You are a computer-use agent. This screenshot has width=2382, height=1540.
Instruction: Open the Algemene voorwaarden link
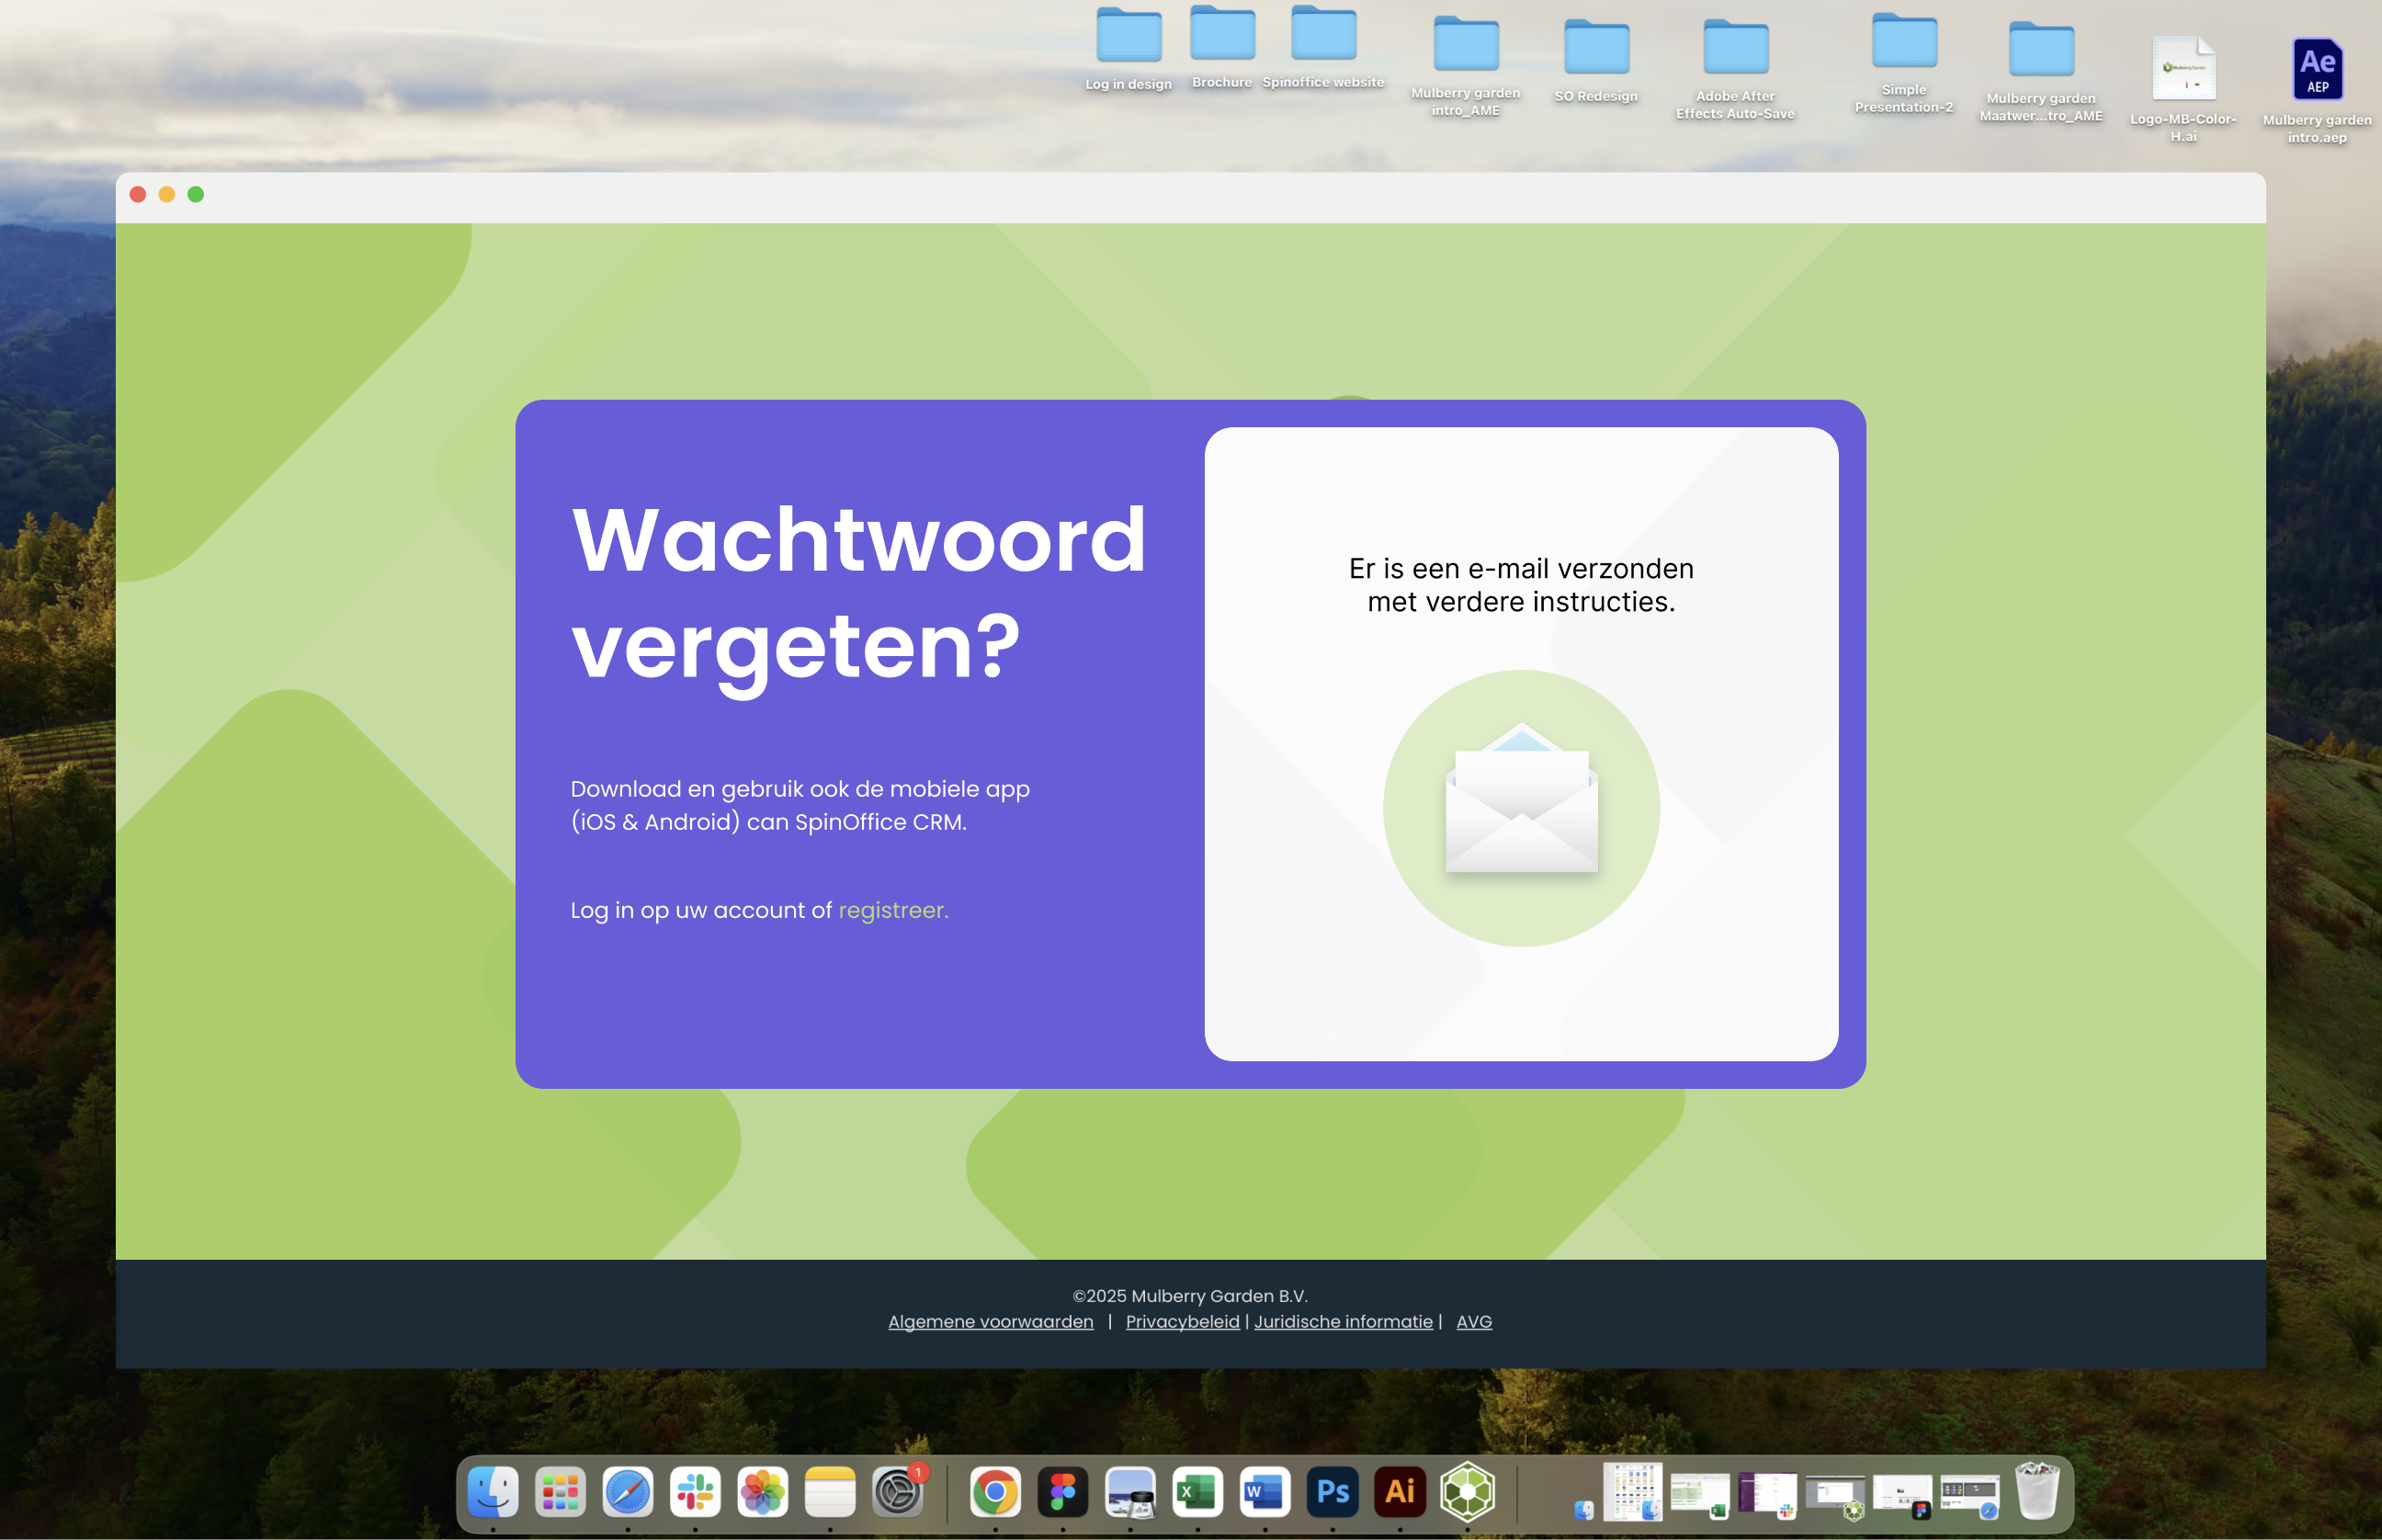point(990,1321)
